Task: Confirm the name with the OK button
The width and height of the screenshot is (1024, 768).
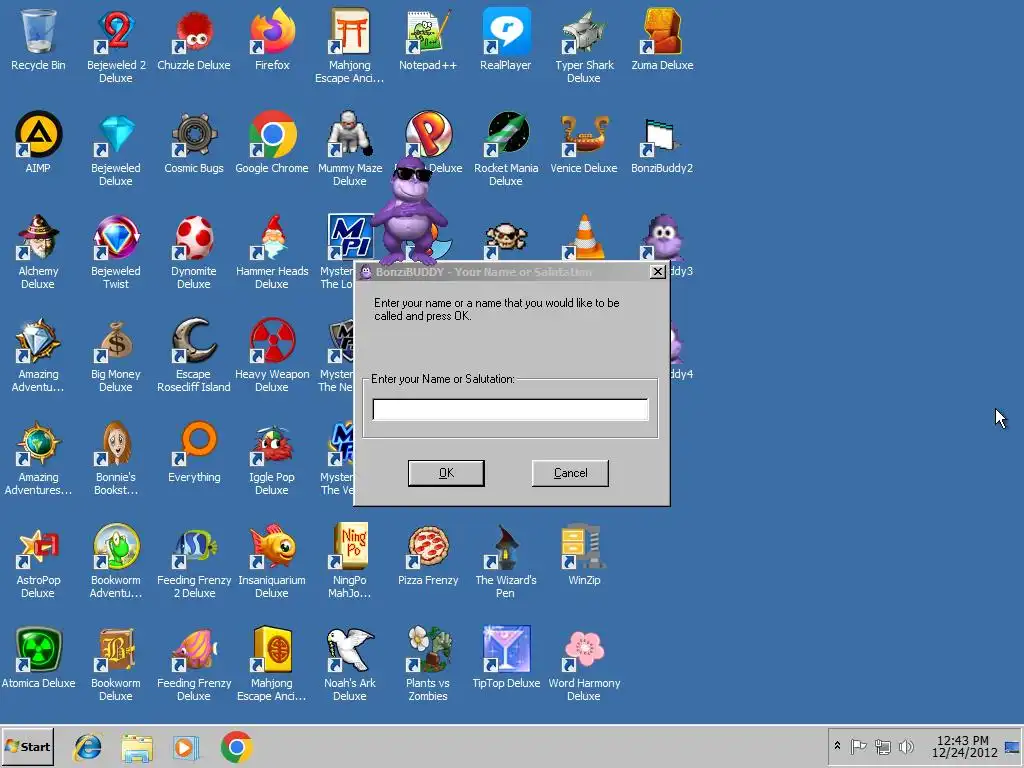Action: [446, 473]
